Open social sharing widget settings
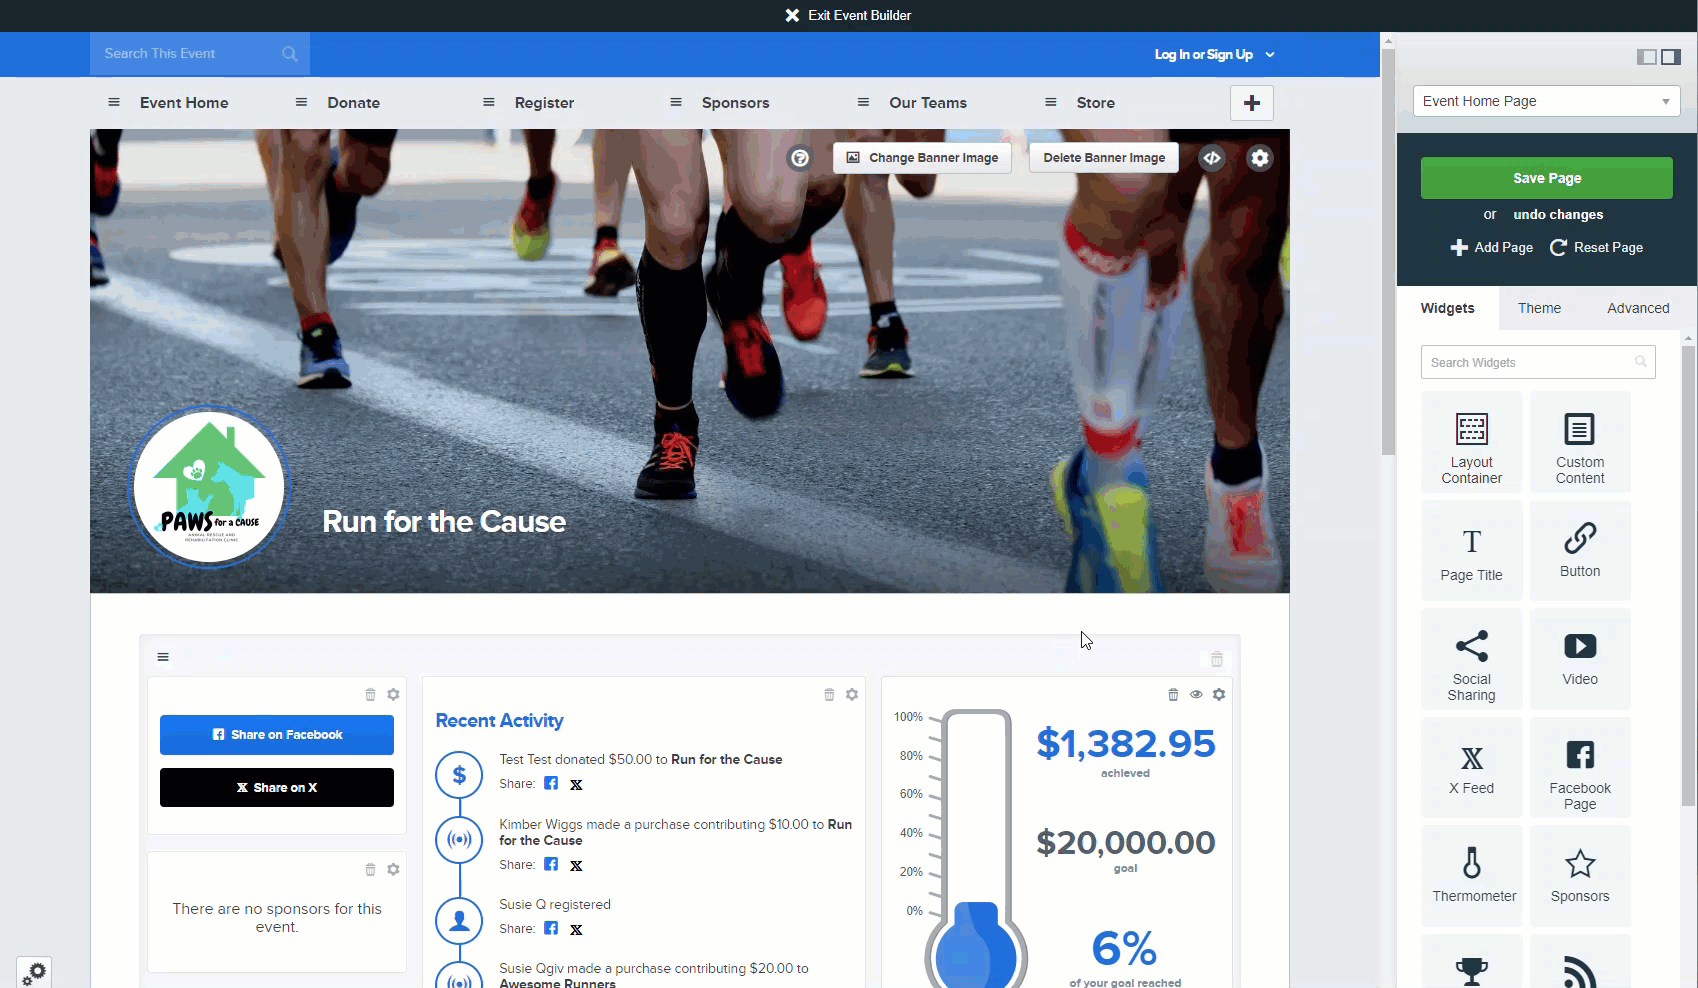1698x988 pixels. click(x=393, y=694)
